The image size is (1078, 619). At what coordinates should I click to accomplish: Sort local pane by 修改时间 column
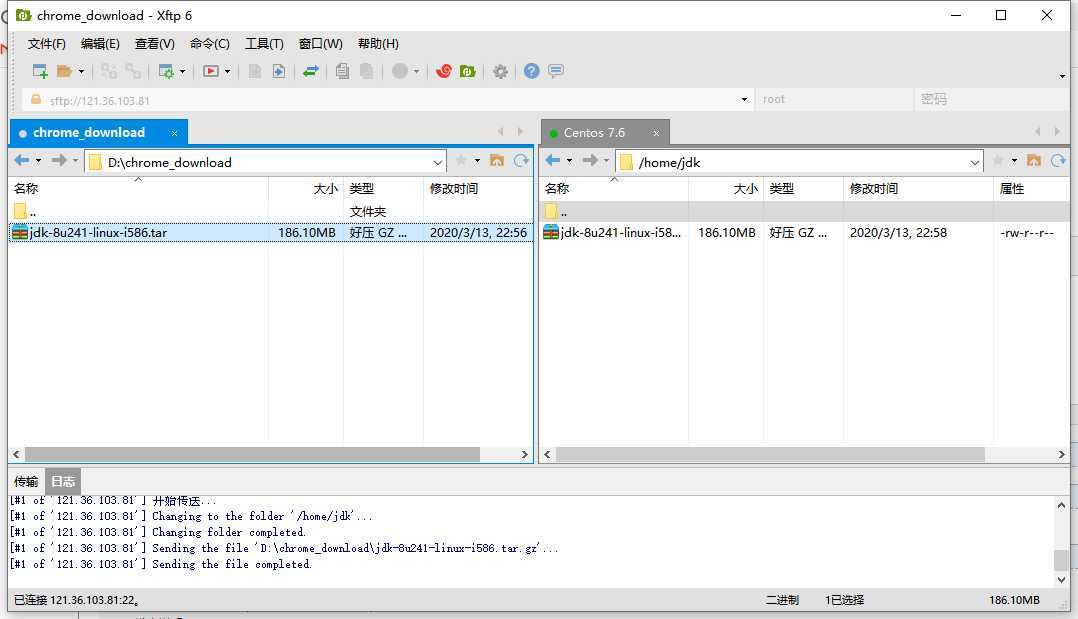point(478,188)
